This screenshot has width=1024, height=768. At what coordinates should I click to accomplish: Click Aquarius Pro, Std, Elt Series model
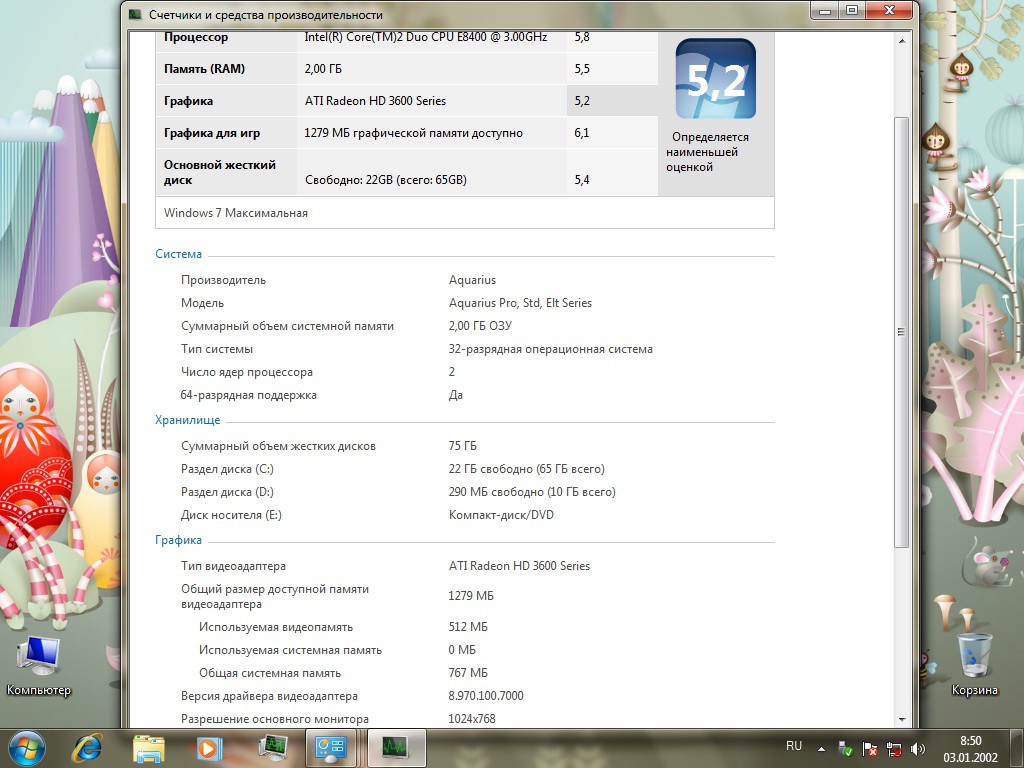(520, 303)
